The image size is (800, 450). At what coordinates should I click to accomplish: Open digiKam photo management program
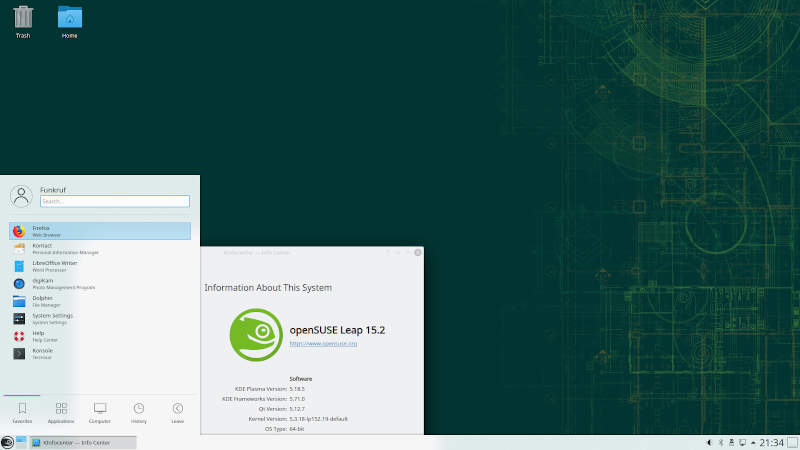click(x=100, y=283)
